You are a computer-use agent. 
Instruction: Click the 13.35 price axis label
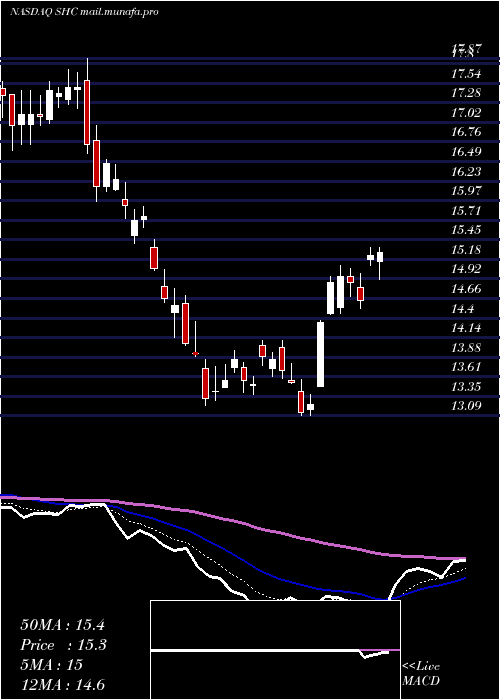466,387
